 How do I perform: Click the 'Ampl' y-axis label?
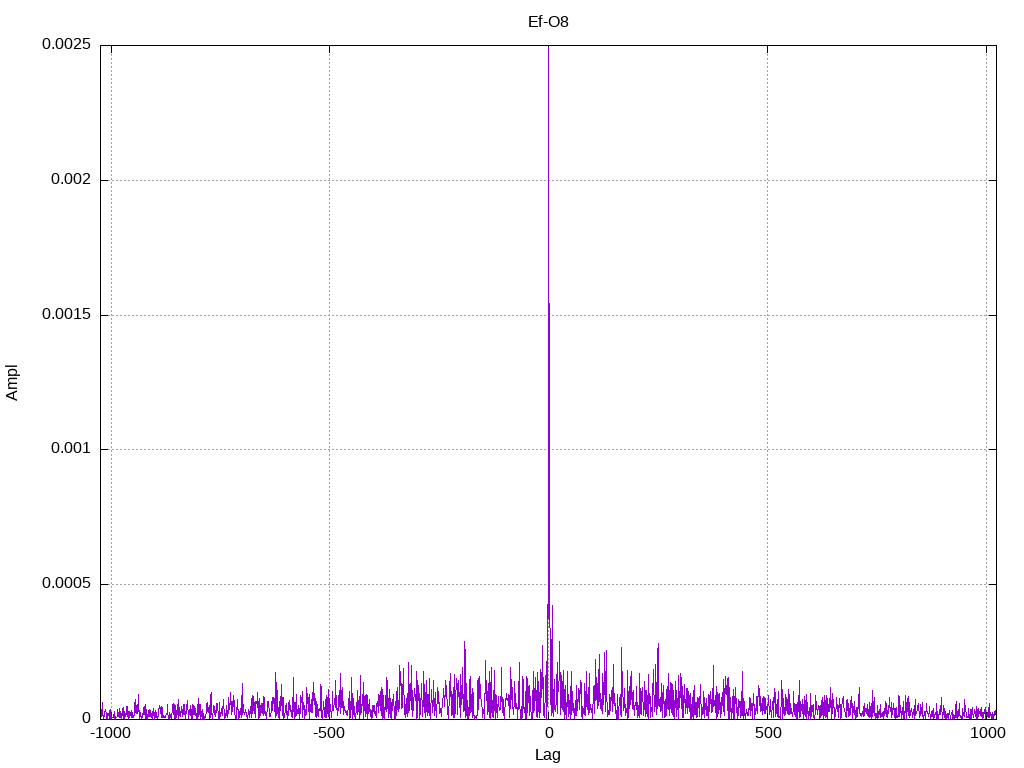tap(12, 382)
